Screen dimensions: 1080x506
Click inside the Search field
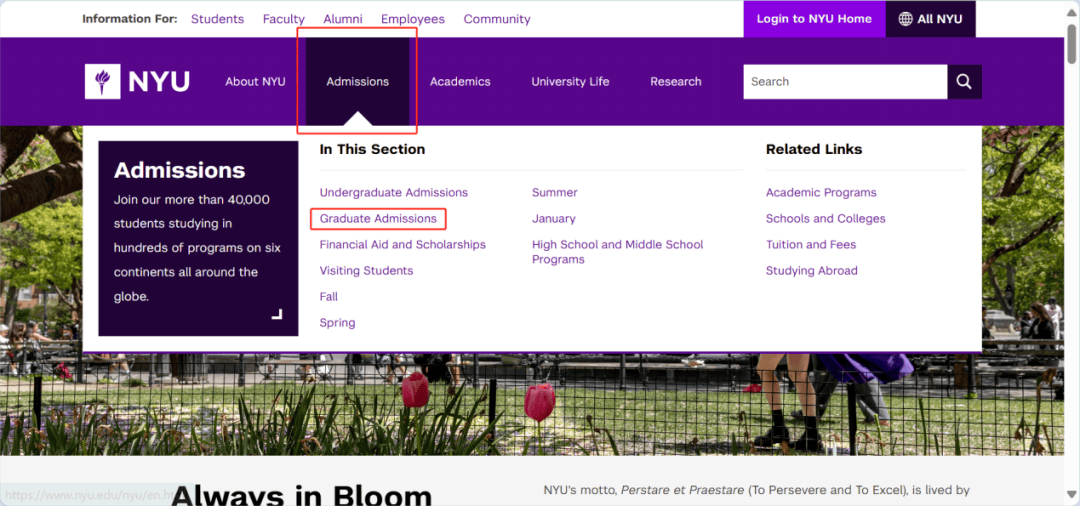click(845, 82)
